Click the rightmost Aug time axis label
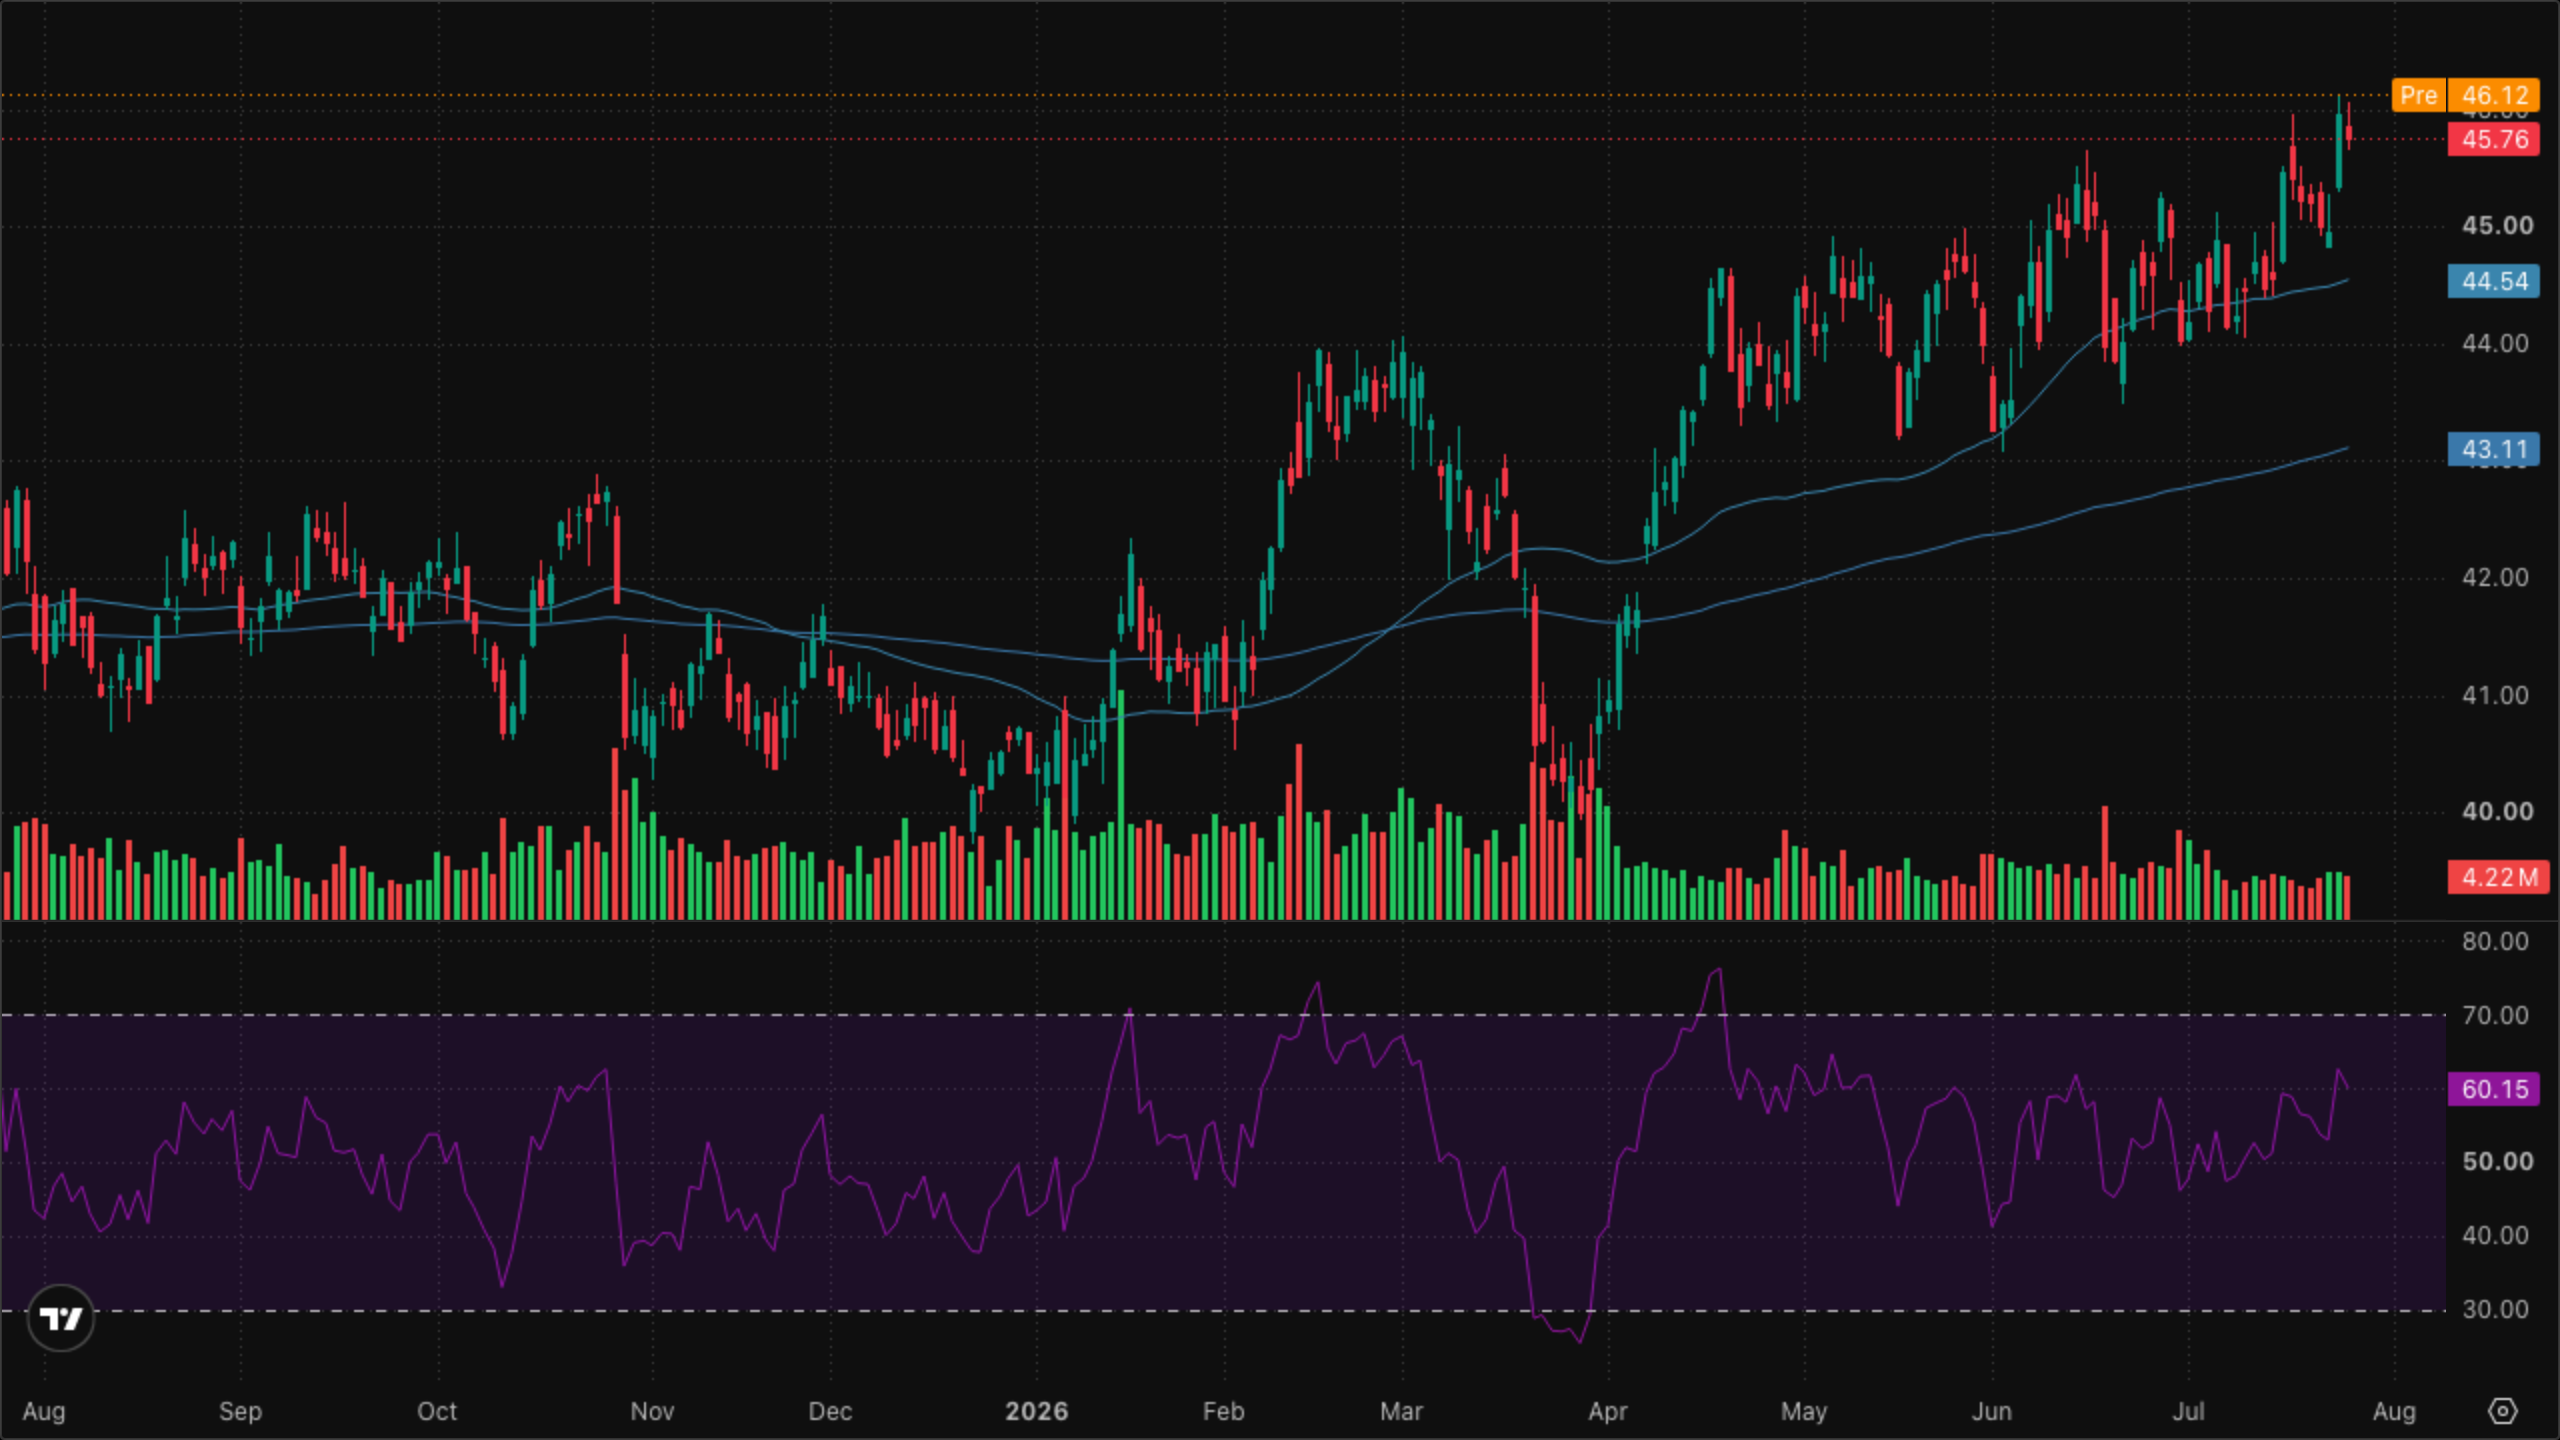2560x1440 pixels. [2394, 1412]
